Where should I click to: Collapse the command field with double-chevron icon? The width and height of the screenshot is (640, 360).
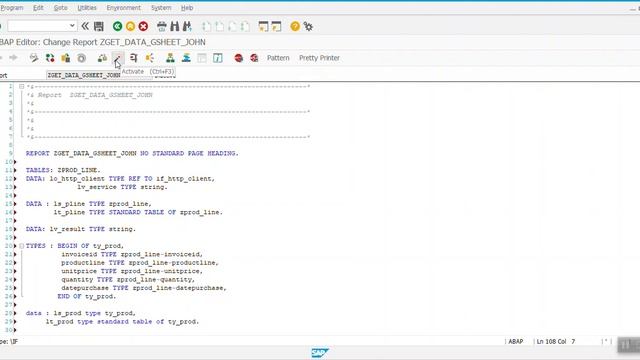(x=85, y=27)
